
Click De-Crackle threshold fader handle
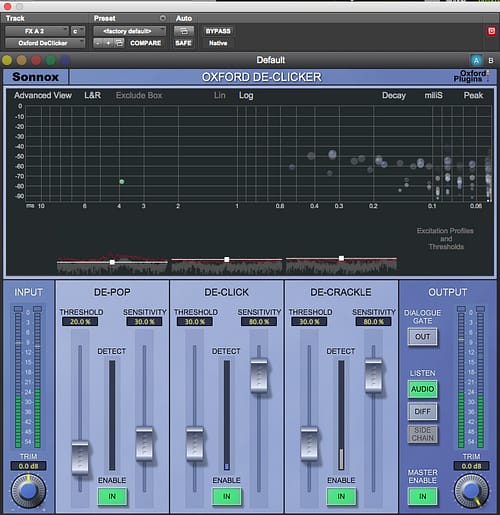coord(309,443)
